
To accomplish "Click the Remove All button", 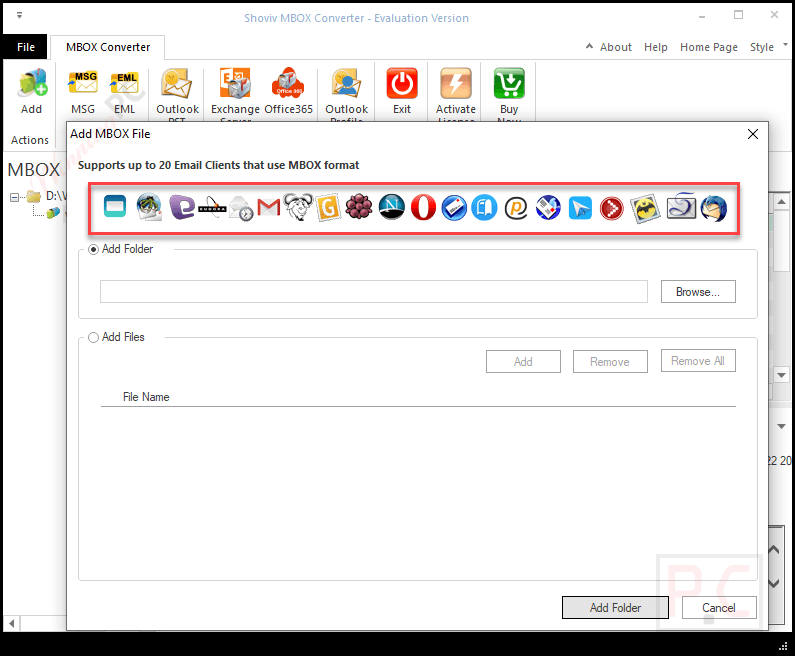I will point(698,360).
